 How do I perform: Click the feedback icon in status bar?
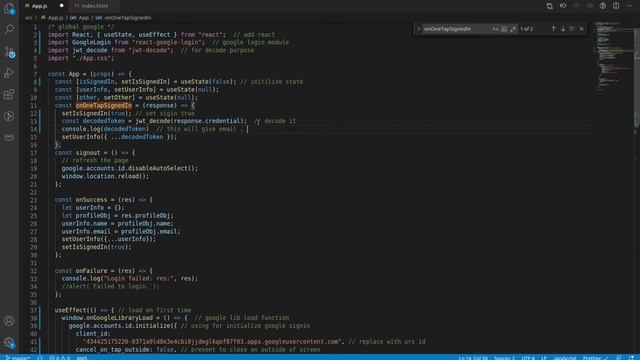(619, 358)
